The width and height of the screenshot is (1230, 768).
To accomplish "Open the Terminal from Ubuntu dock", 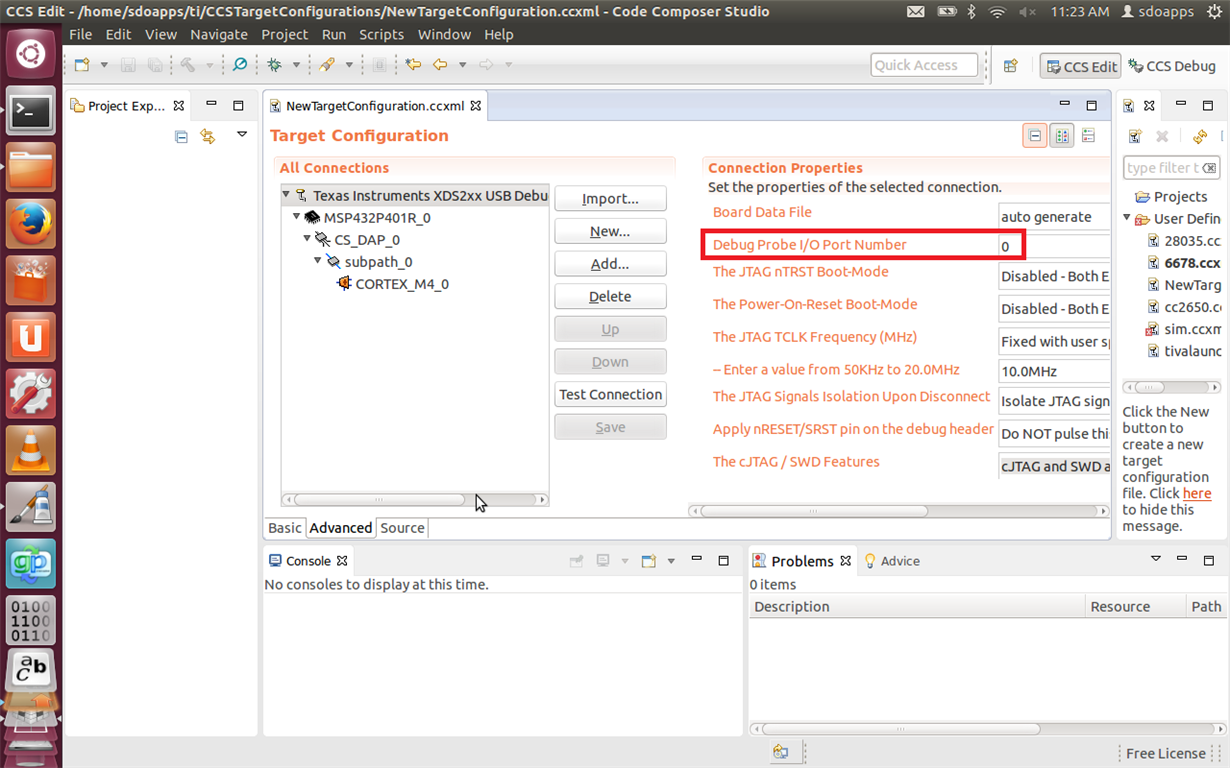I will (x=31, y=111).
